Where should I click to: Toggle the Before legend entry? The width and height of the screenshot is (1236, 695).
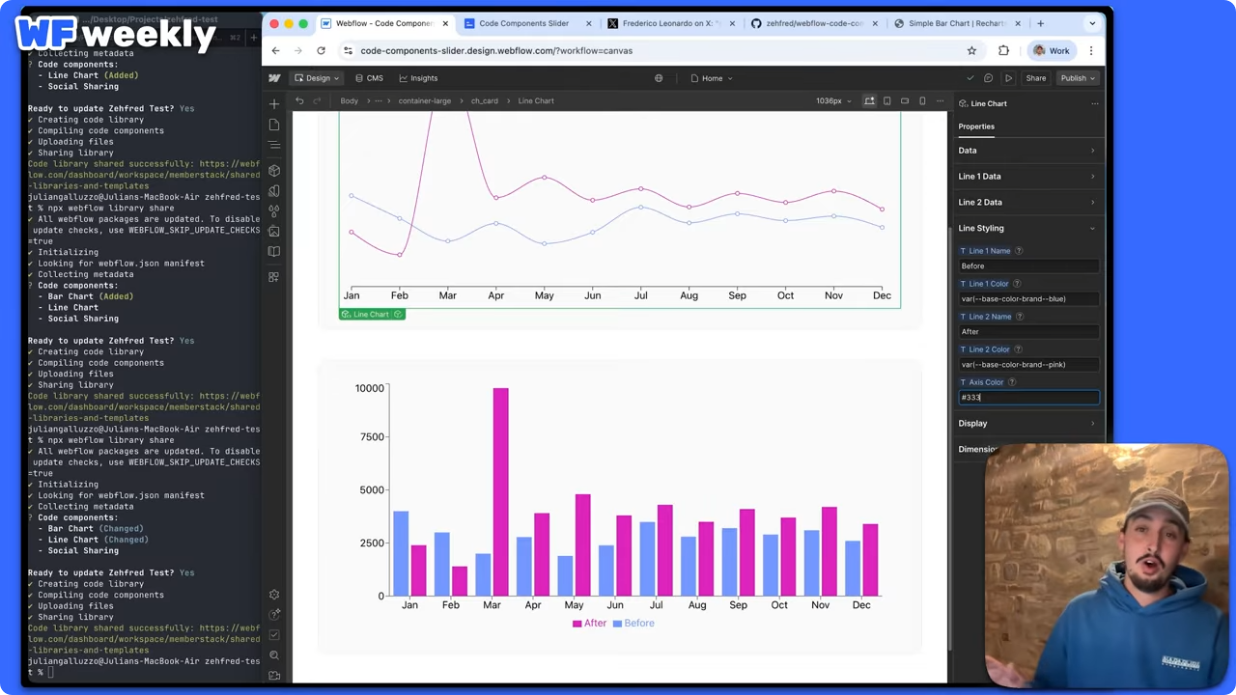click(x=633, y=623)
